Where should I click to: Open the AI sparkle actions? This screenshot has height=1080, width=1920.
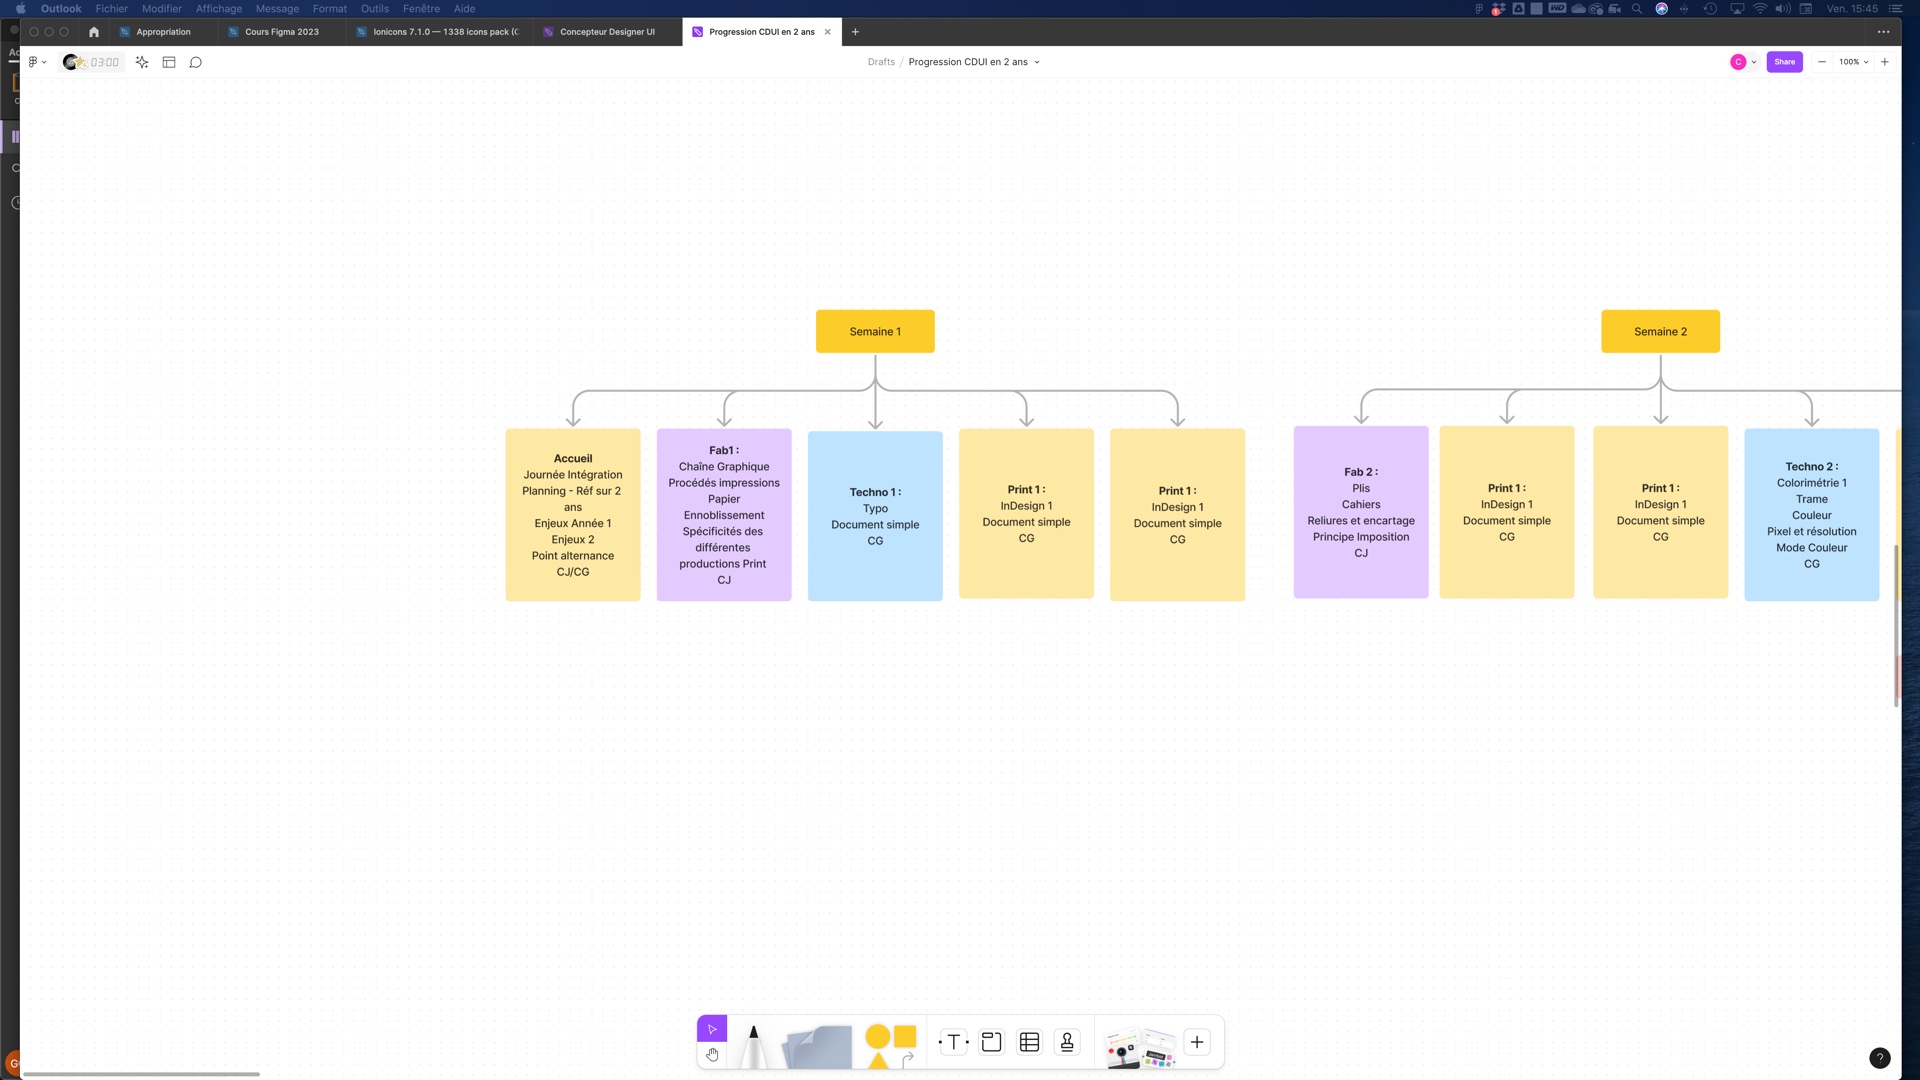[142, 62]
